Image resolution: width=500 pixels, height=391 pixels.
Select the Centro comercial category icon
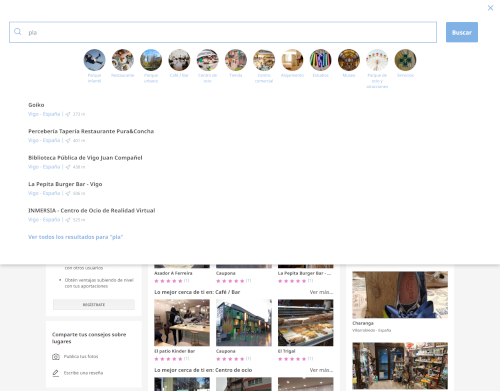point(264,60)
